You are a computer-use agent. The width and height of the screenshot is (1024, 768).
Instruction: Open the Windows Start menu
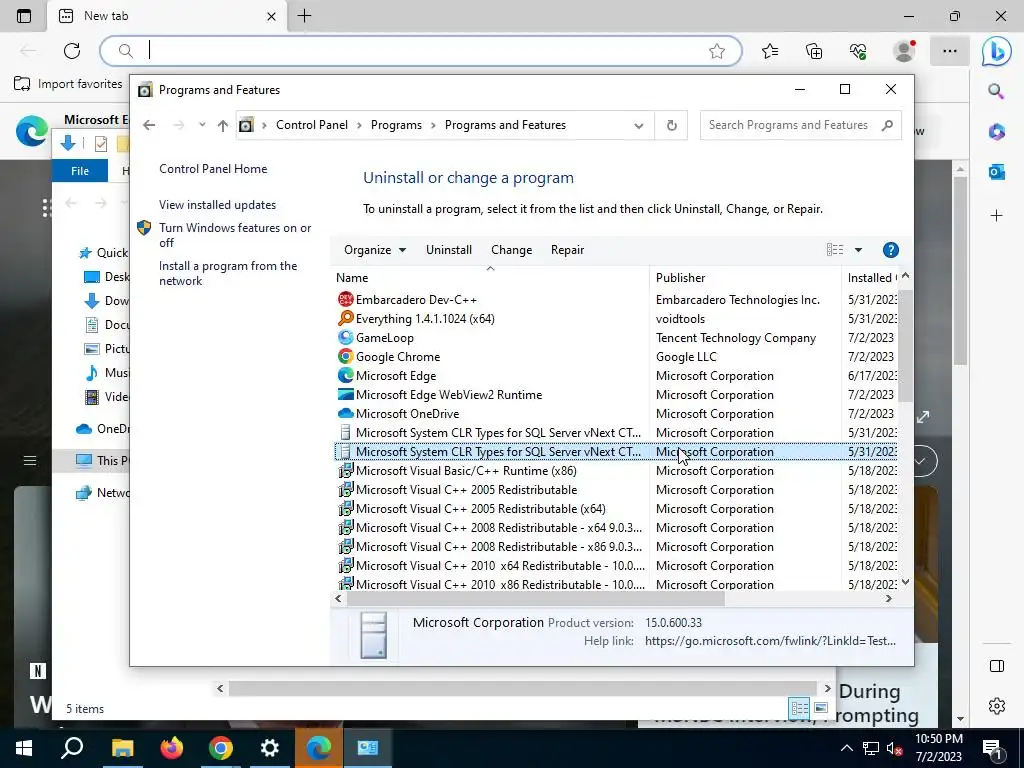[x=24, y=748]
